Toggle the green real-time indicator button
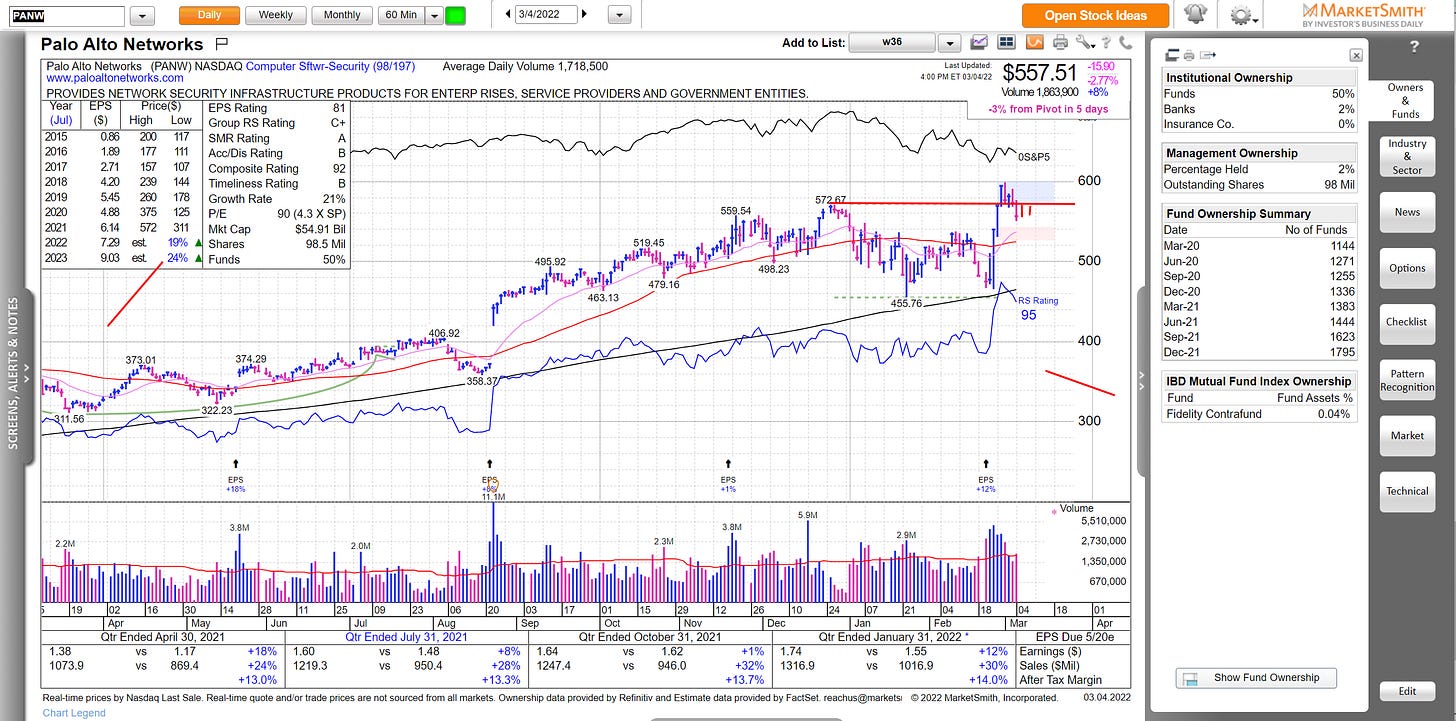Screen dimensions: 1456x721 click(x=456, y=16)
